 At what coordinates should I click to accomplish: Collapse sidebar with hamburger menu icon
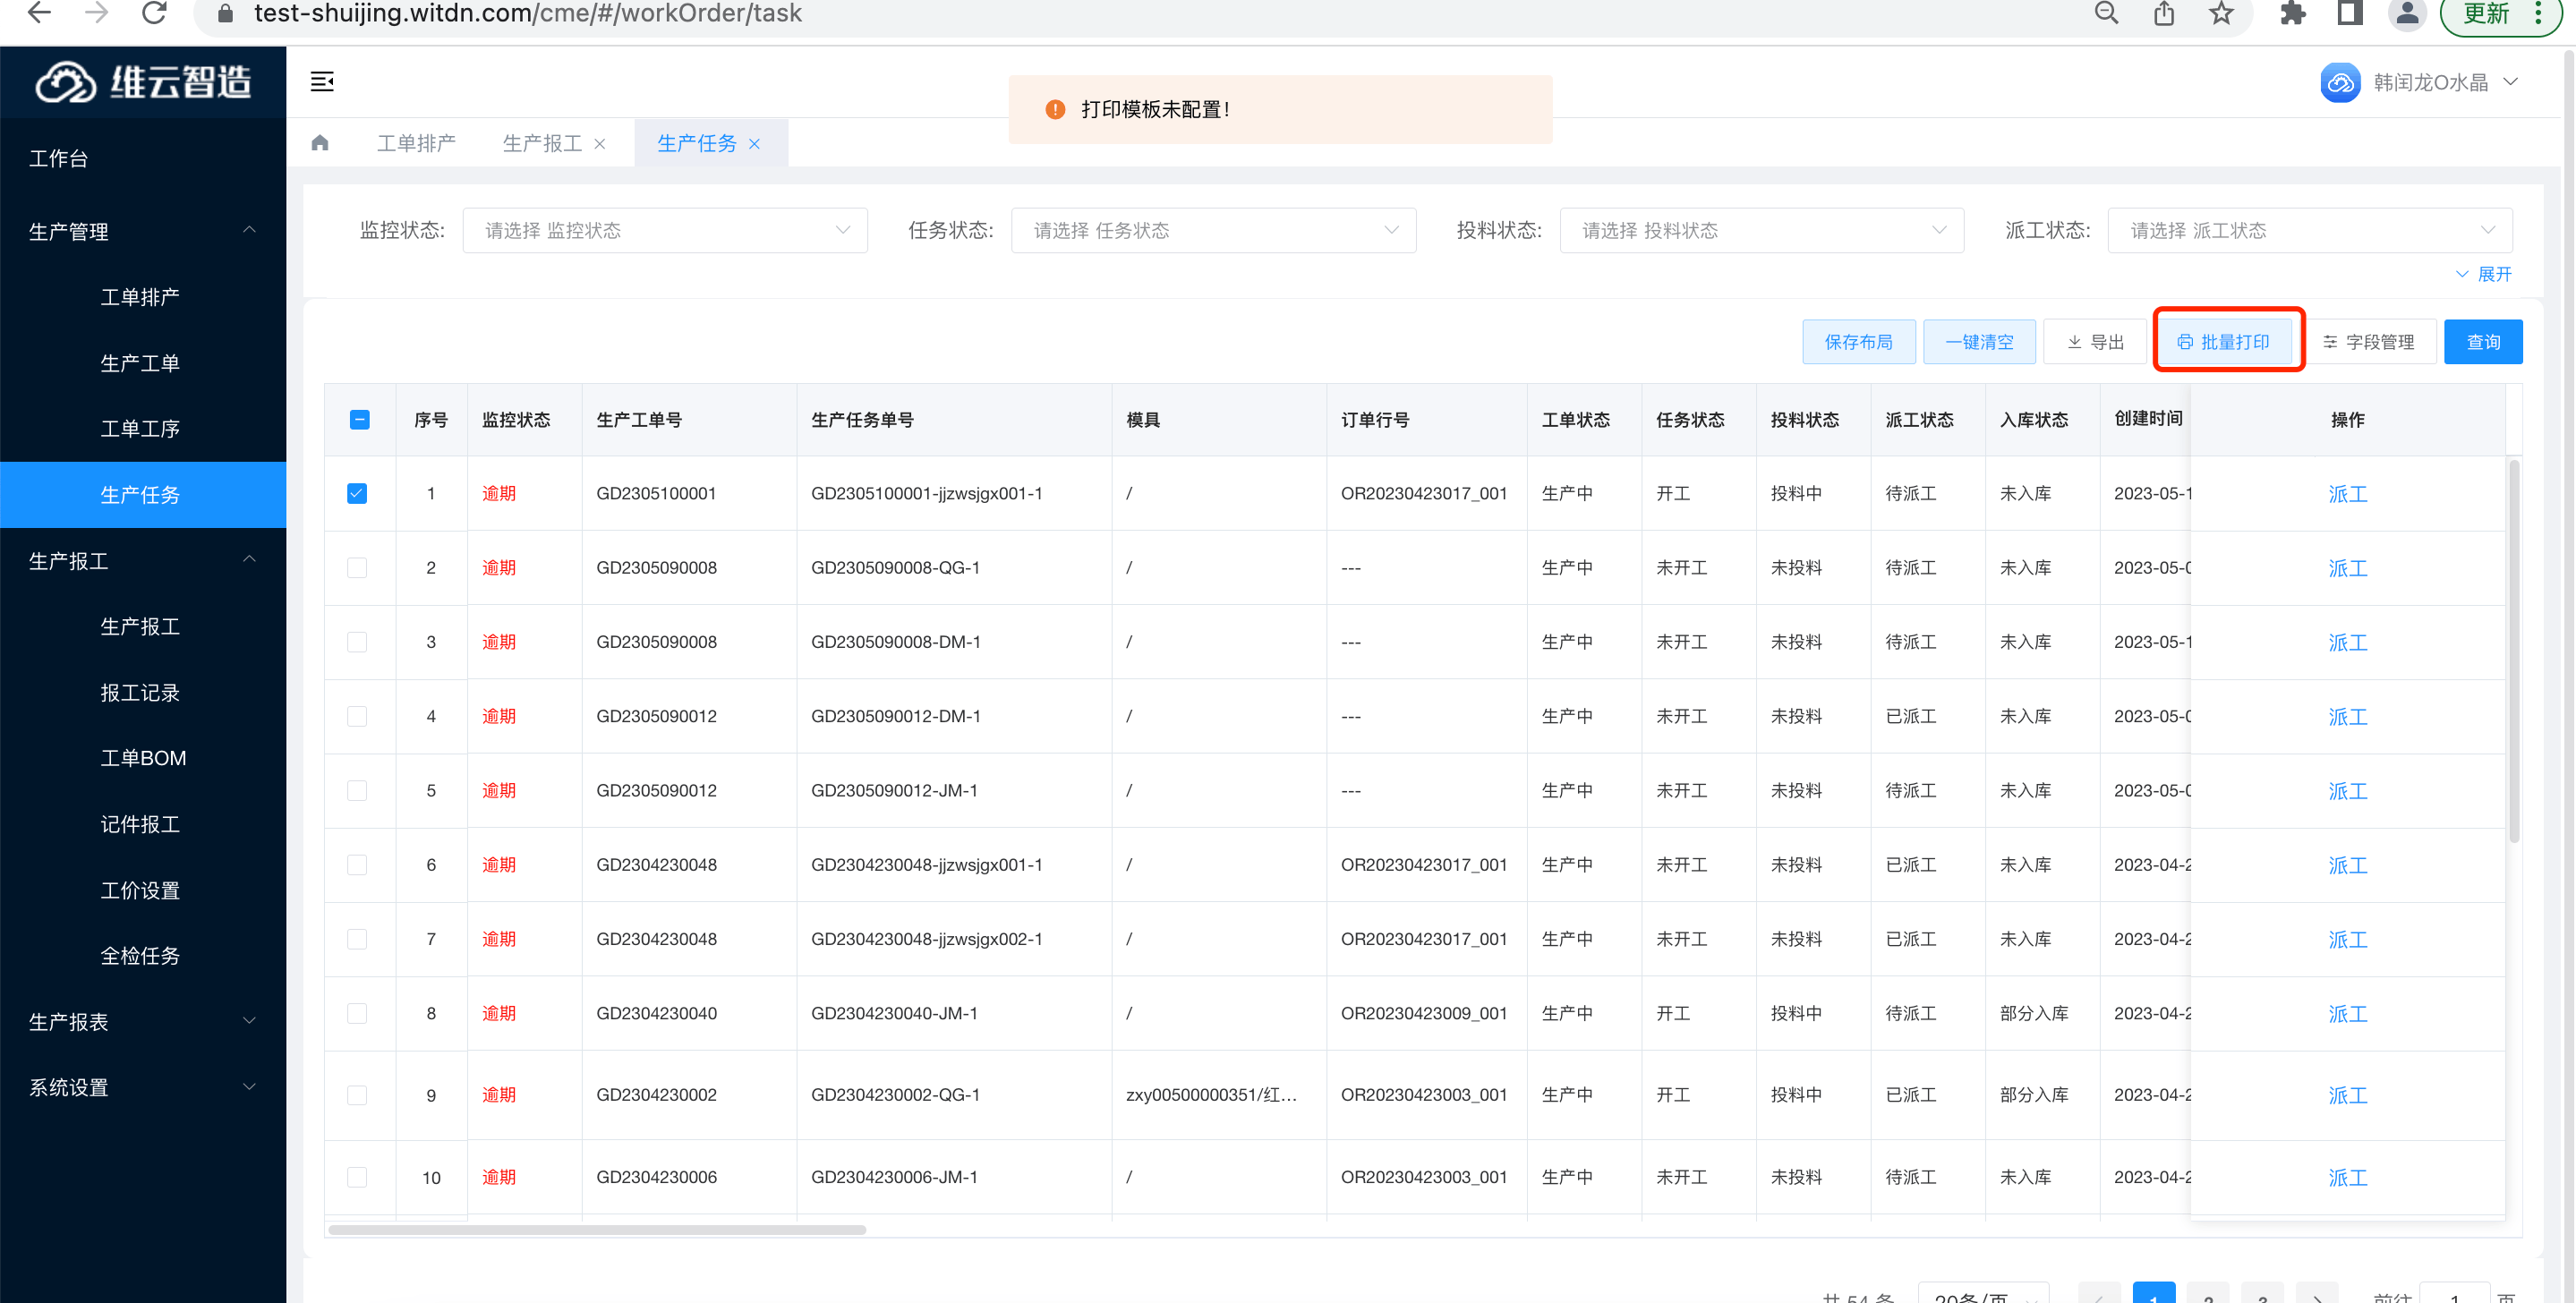point(322,82)
